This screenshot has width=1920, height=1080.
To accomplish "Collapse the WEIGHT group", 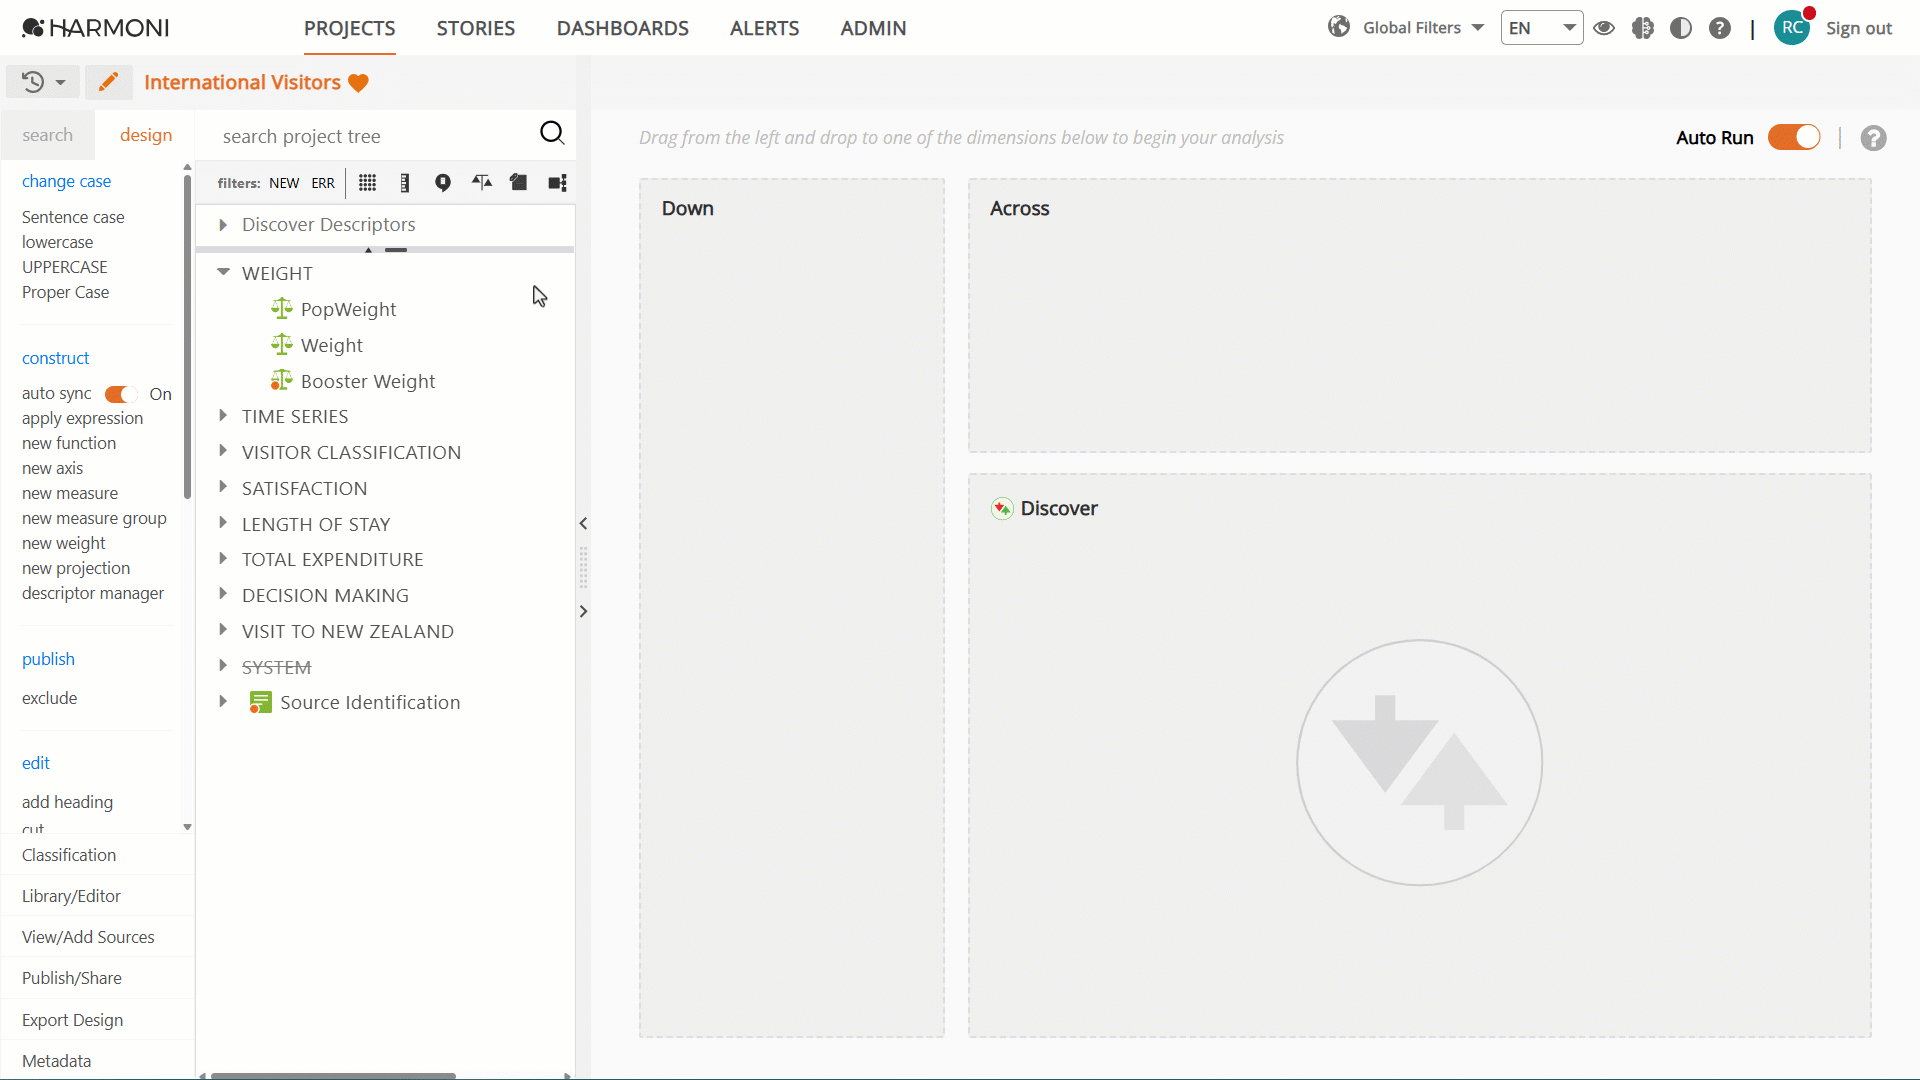I will coord(223,272).
